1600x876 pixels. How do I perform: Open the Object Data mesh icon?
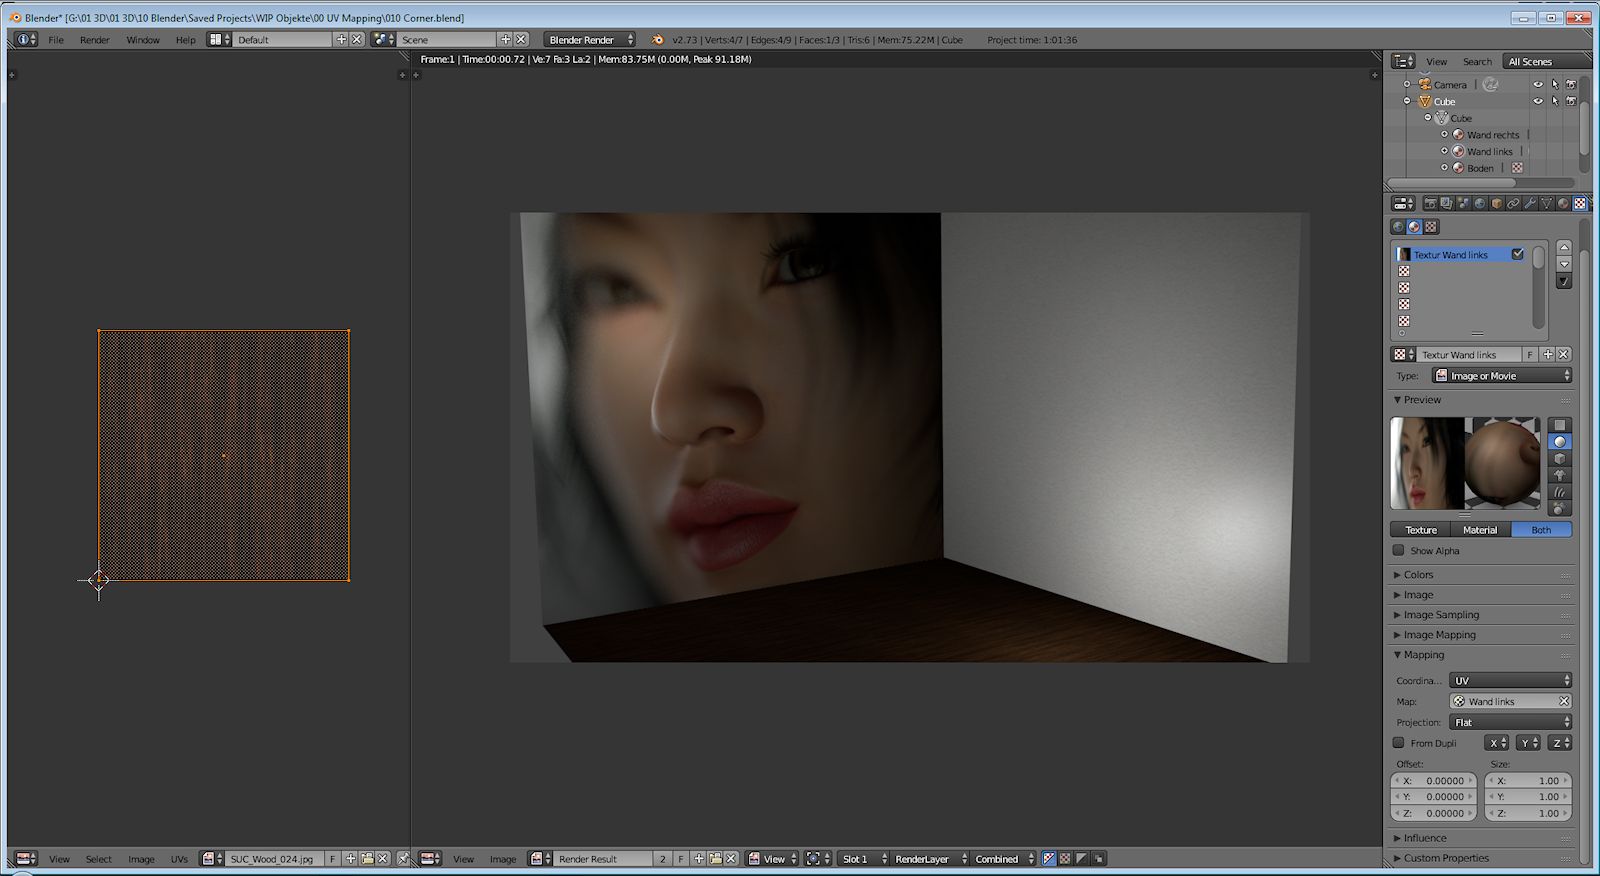coord(1547,203)
